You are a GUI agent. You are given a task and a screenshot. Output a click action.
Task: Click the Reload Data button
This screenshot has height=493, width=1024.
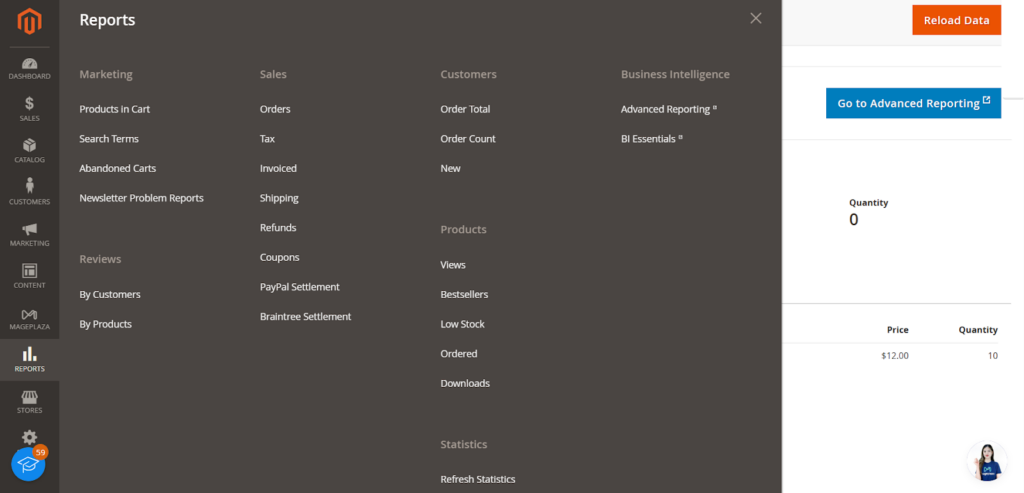click(956, 20)
